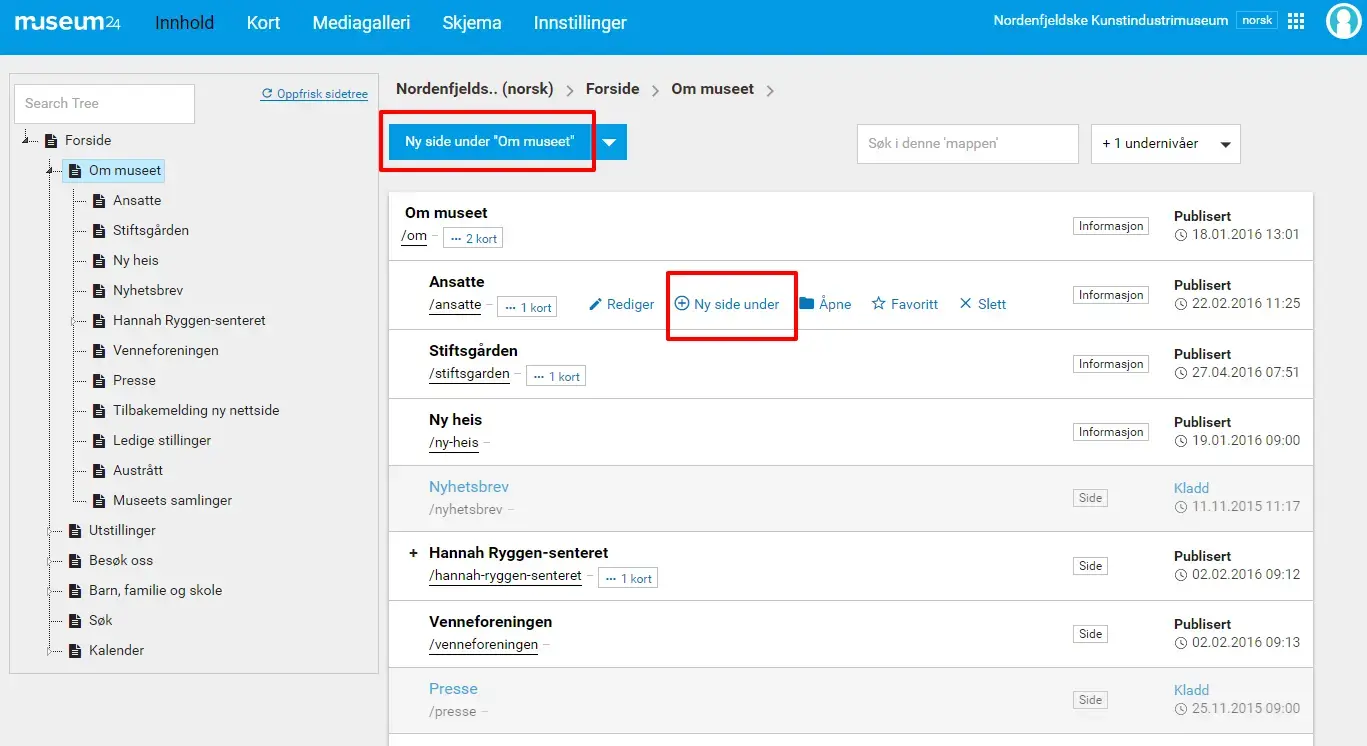Select Barn, familie og skole in tree
This screenshot has width=1367, height=746.
pos(156,590)
